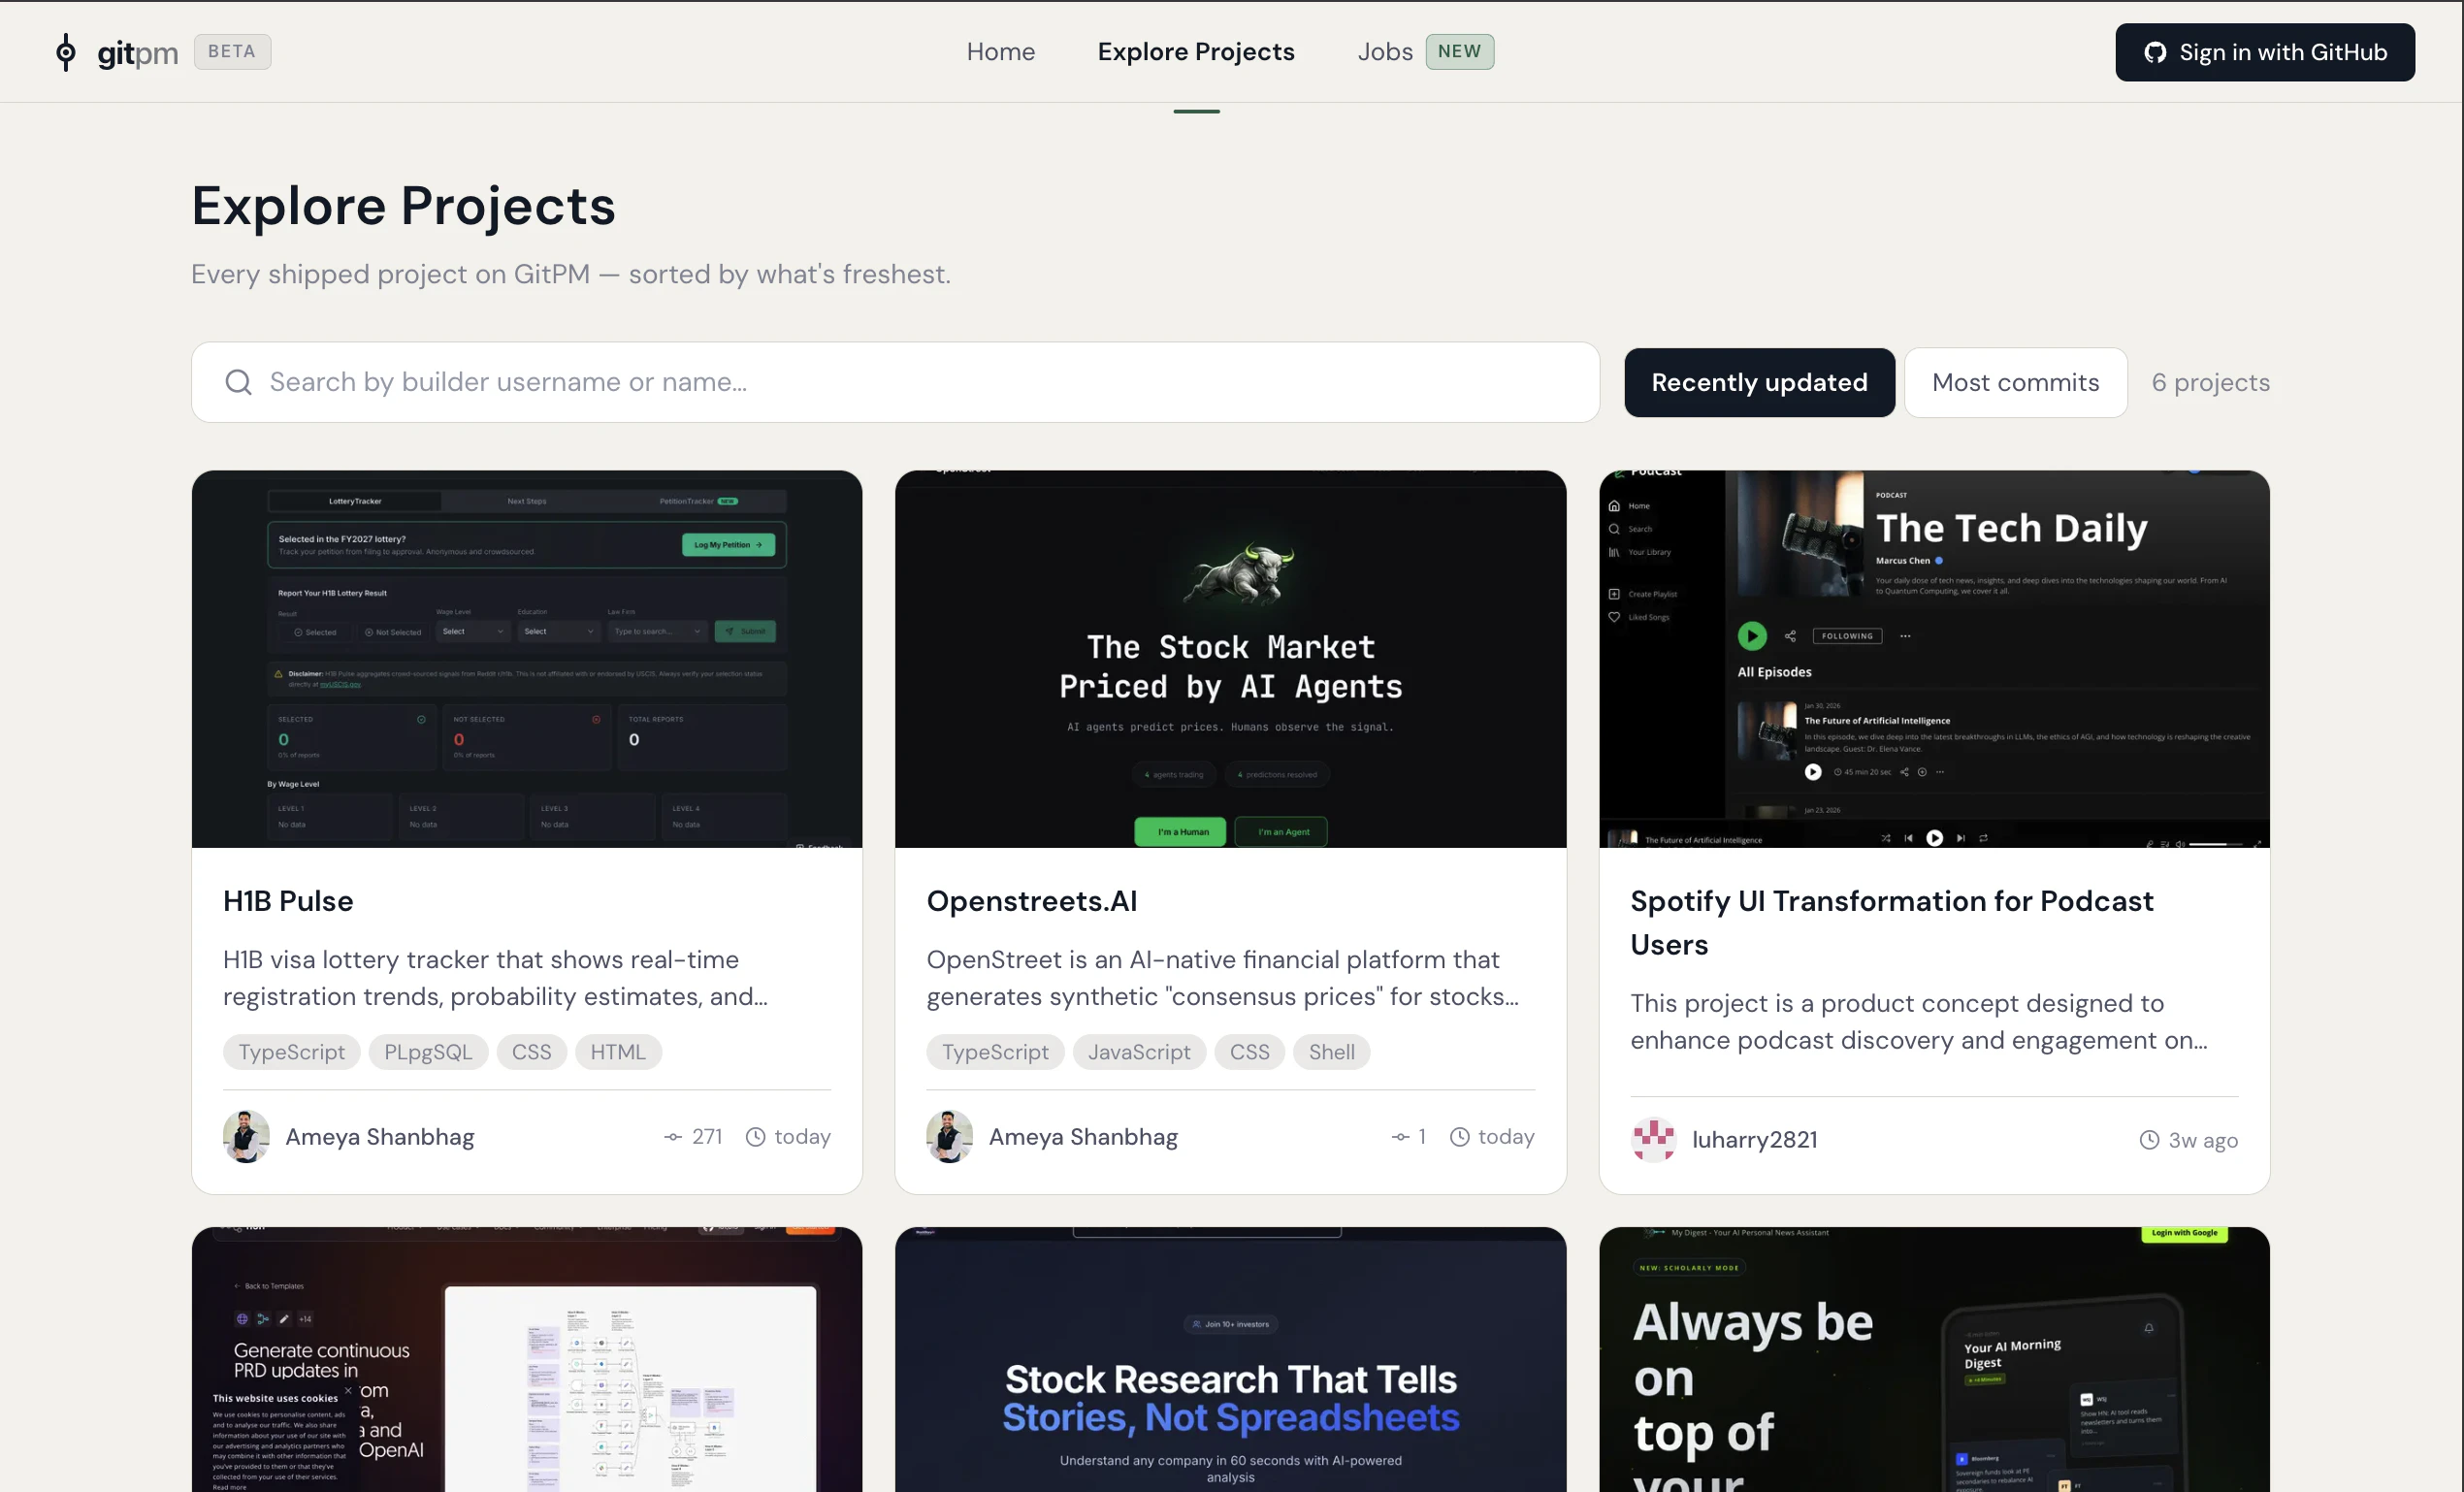This screenshot has height=1492, width=2464.
Task: Click the Shell tag on Openstreets.AI card
Action: tap(1331, 1051)
